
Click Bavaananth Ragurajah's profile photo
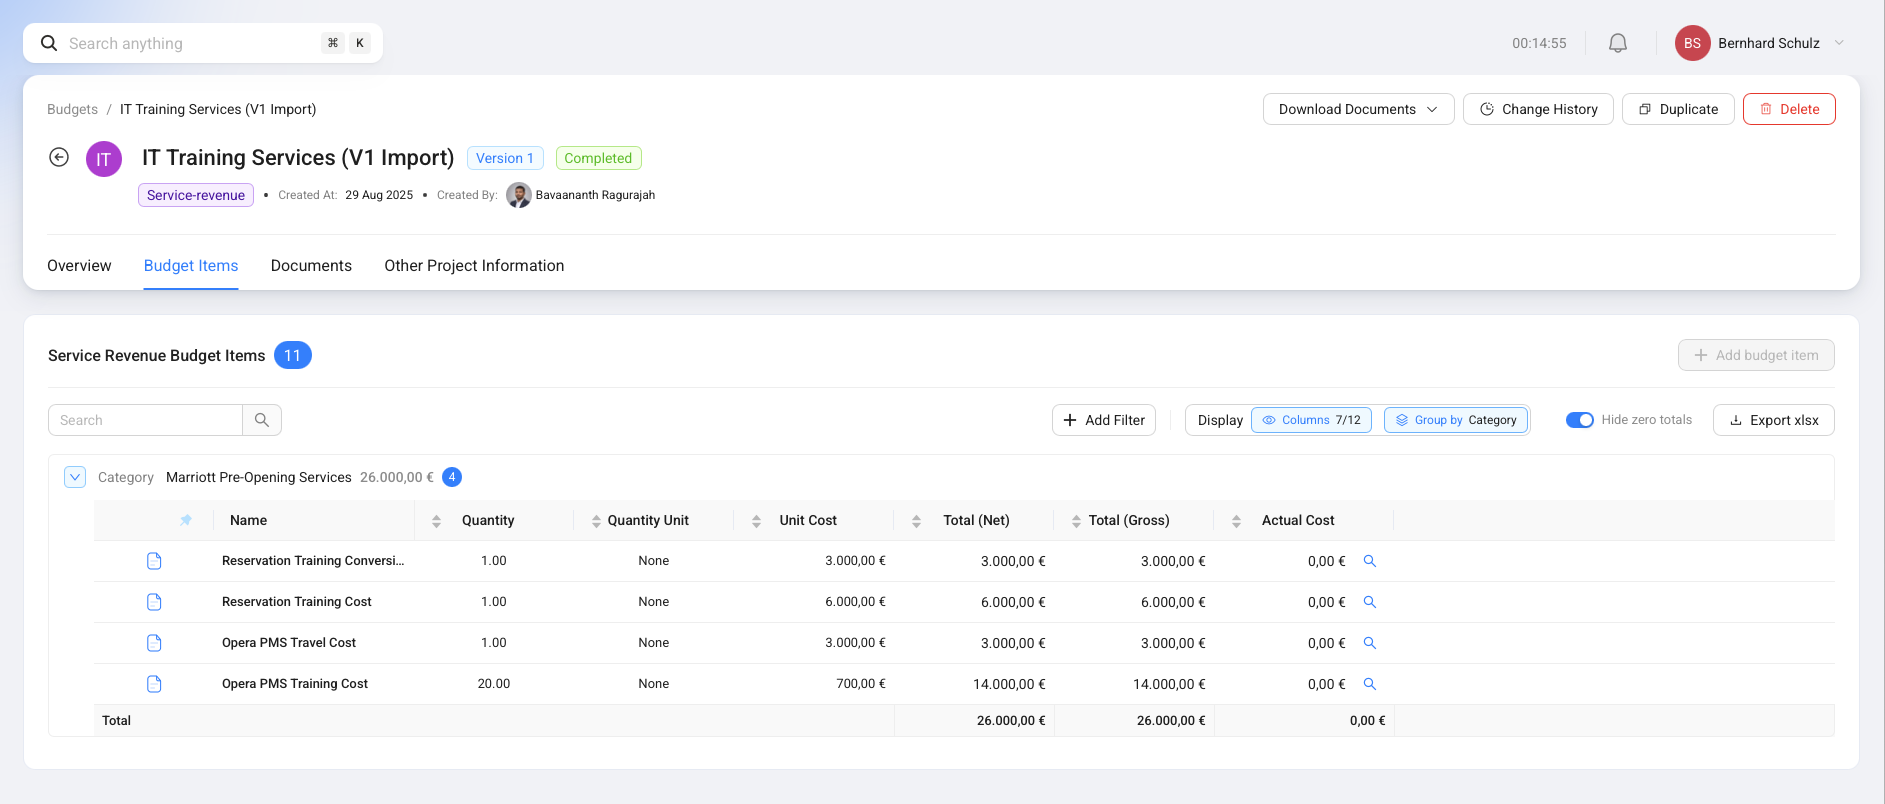(x=518, y=195)
